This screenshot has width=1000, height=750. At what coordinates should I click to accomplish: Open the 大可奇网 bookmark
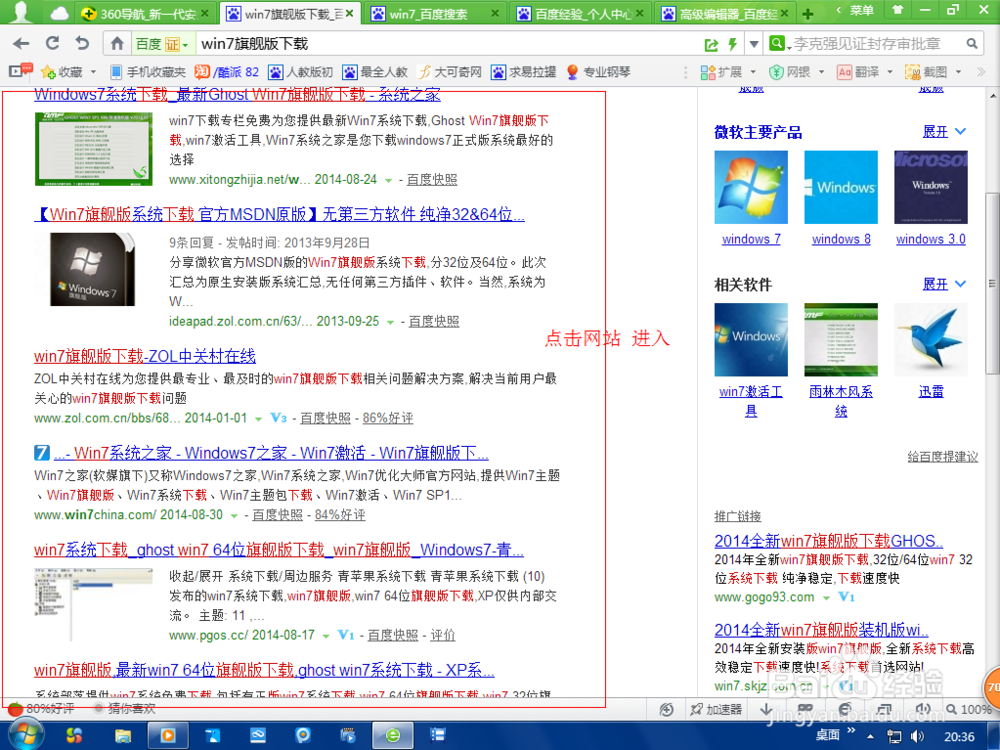449,71
